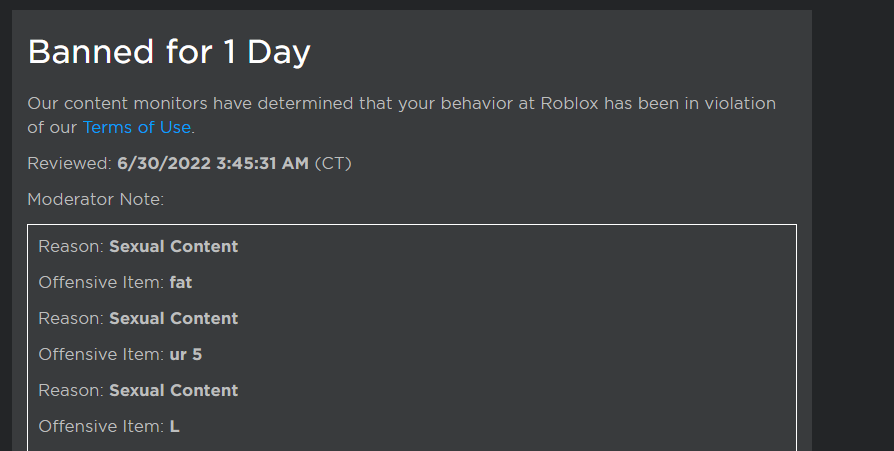This screenshot has height=451, width=894.
Task: Click the "Offensive Item:" label before "ur 5"
Action: 101,354
